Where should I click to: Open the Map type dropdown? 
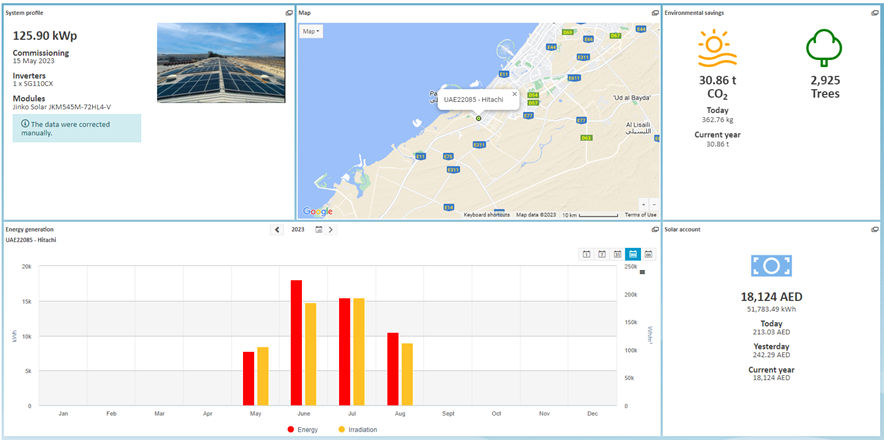tap(311, 32)
